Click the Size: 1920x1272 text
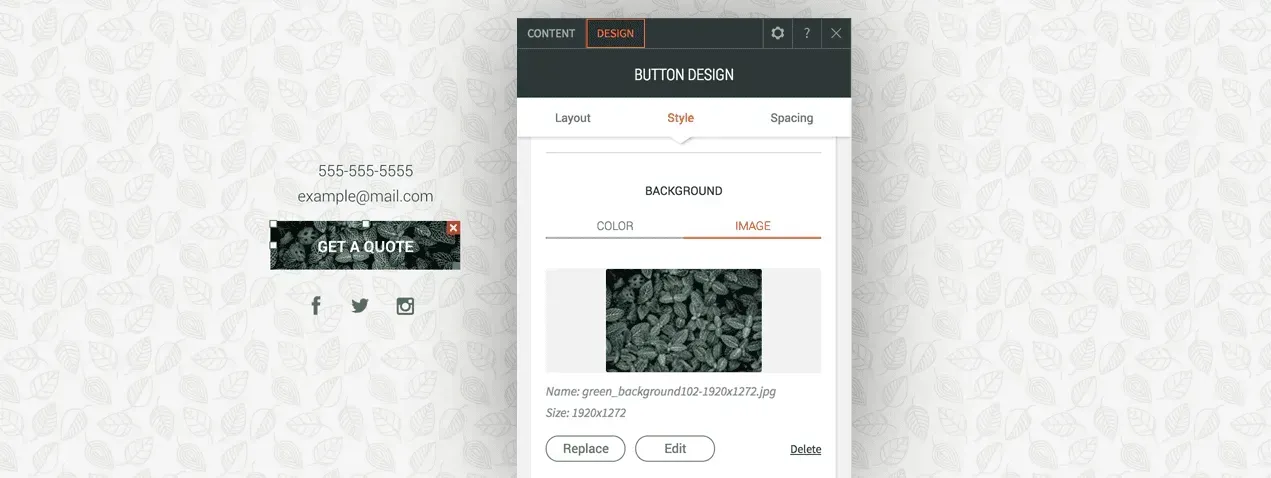Screen dimensions: 1271x478 click(586, 412)
